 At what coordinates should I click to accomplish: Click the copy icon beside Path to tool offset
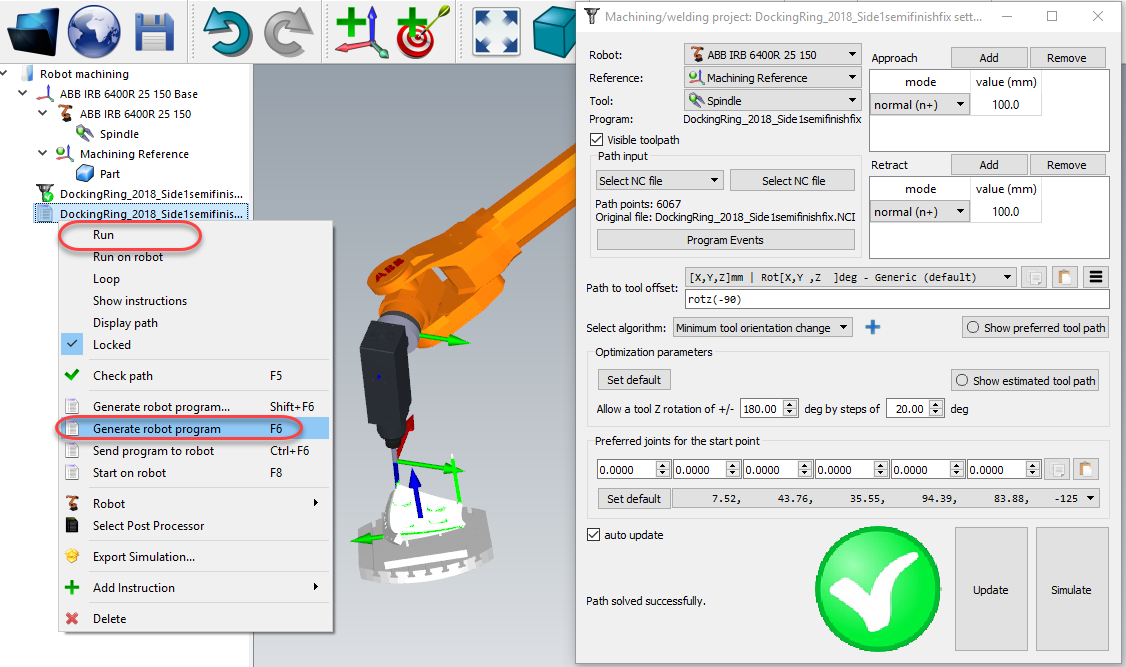coord(1035,277)
